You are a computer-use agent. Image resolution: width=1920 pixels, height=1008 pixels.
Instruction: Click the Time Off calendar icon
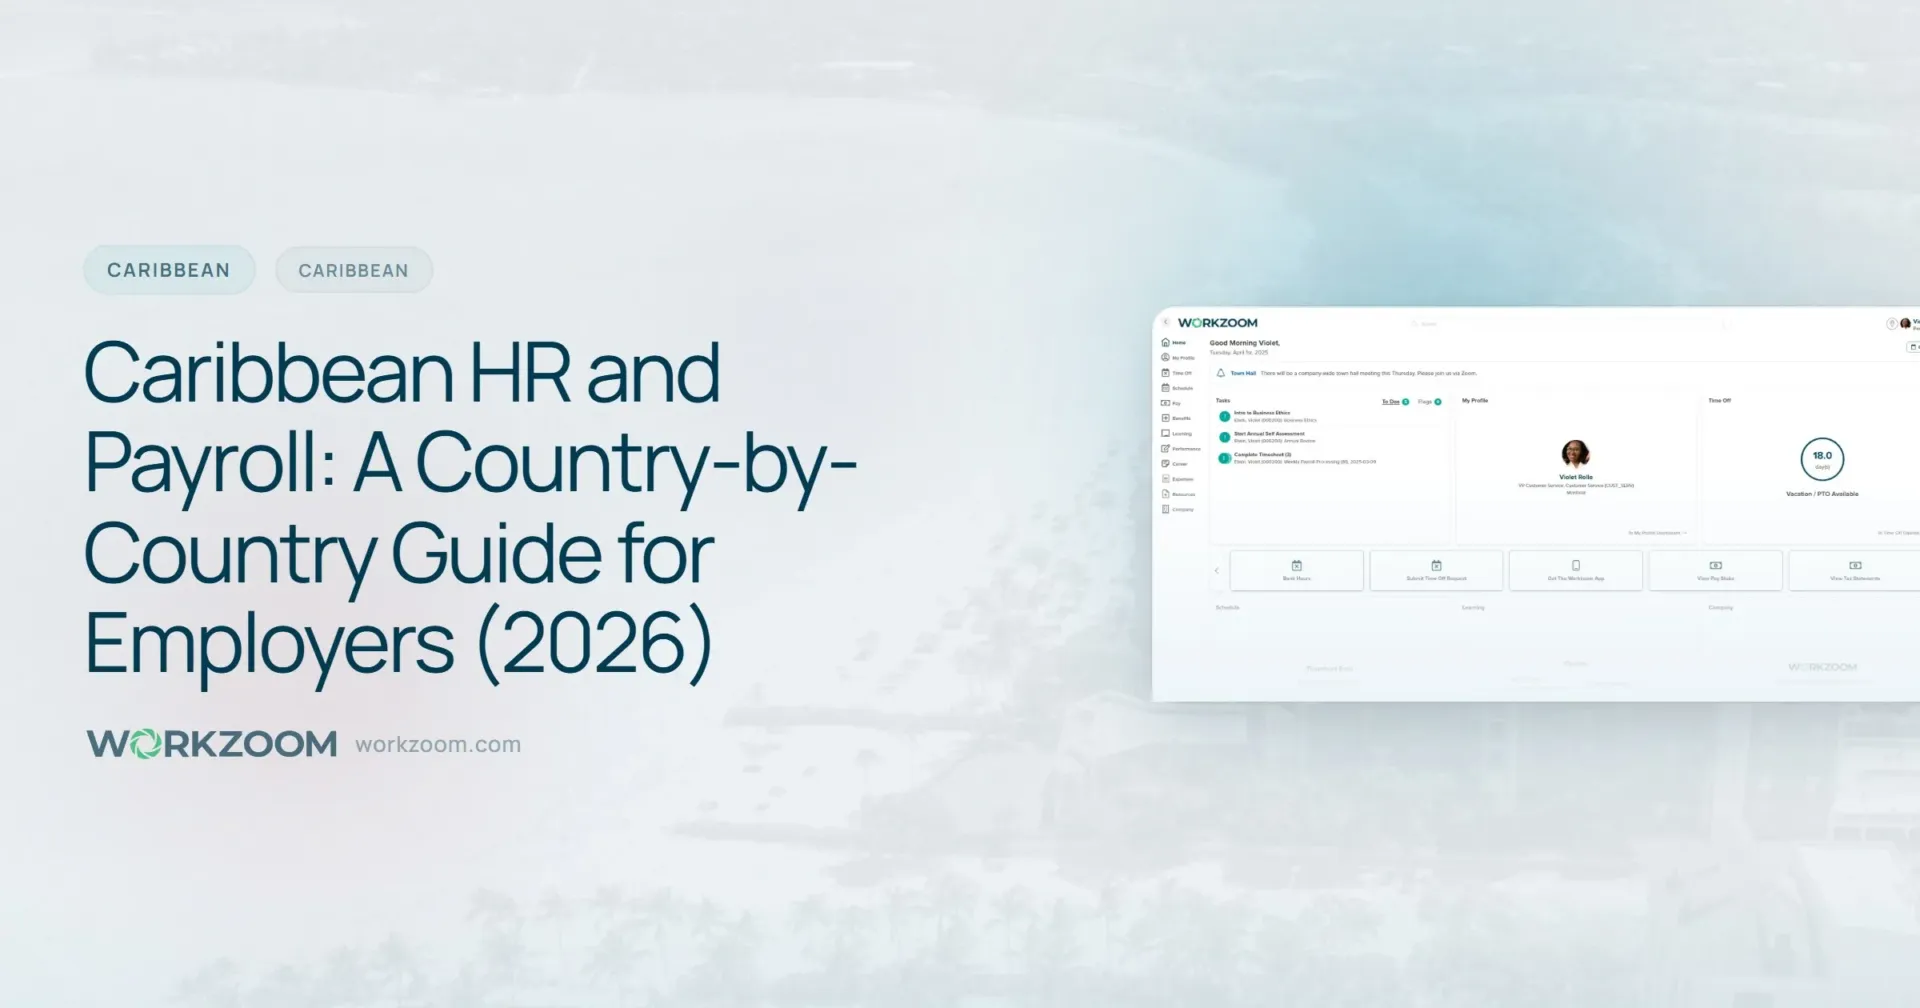pos(1166,373)
